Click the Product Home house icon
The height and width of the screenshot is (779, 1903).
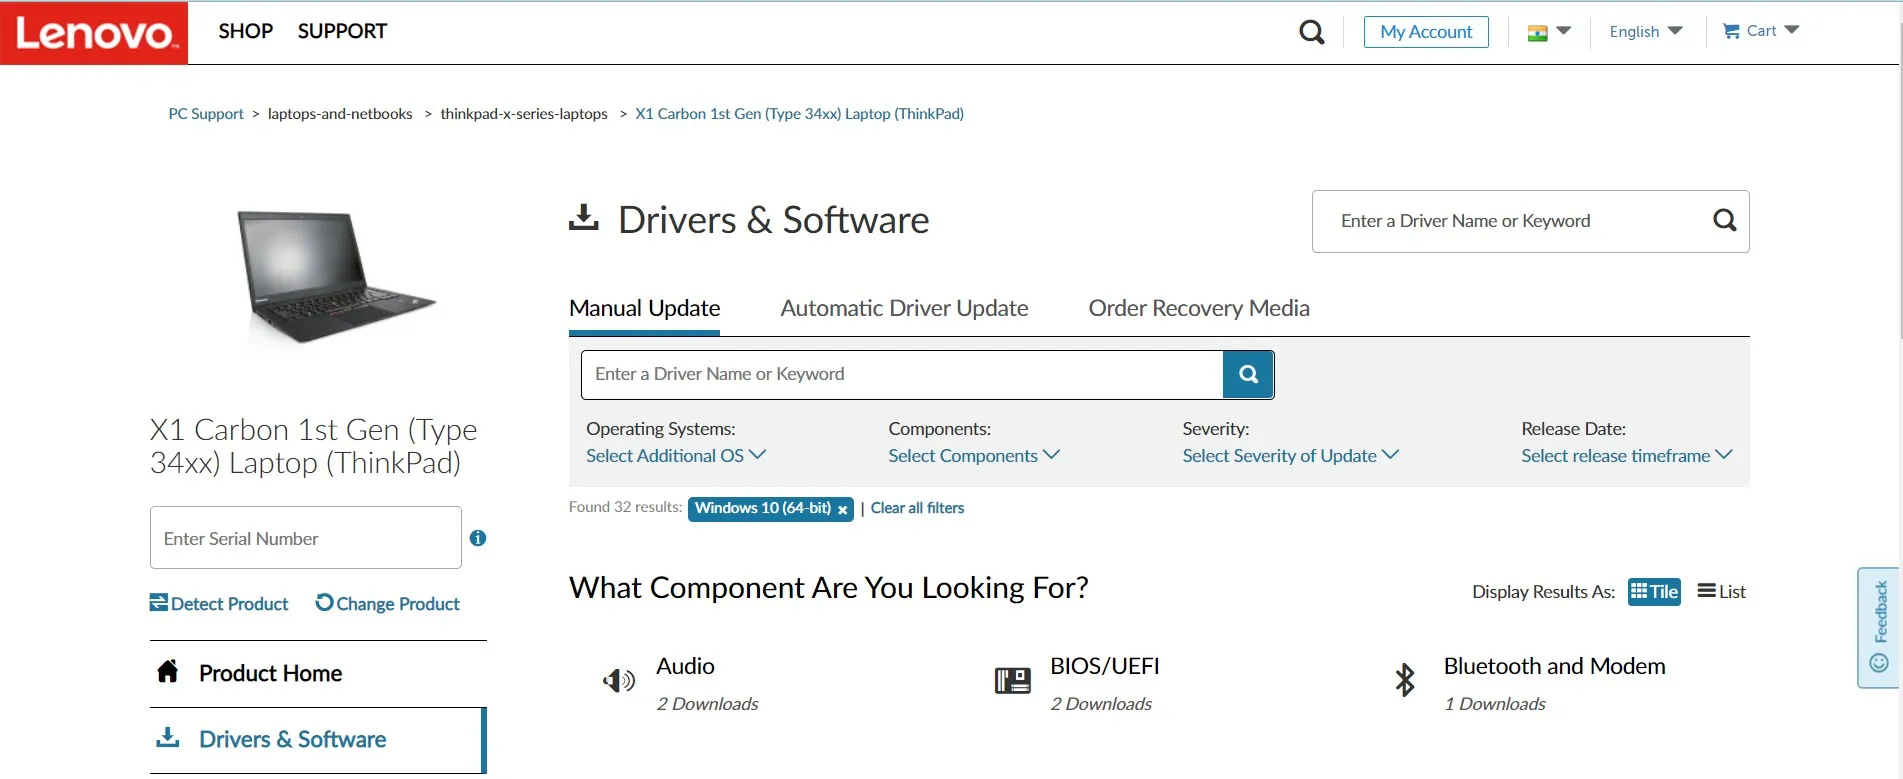pyautogui.click(x=168, y=671)
